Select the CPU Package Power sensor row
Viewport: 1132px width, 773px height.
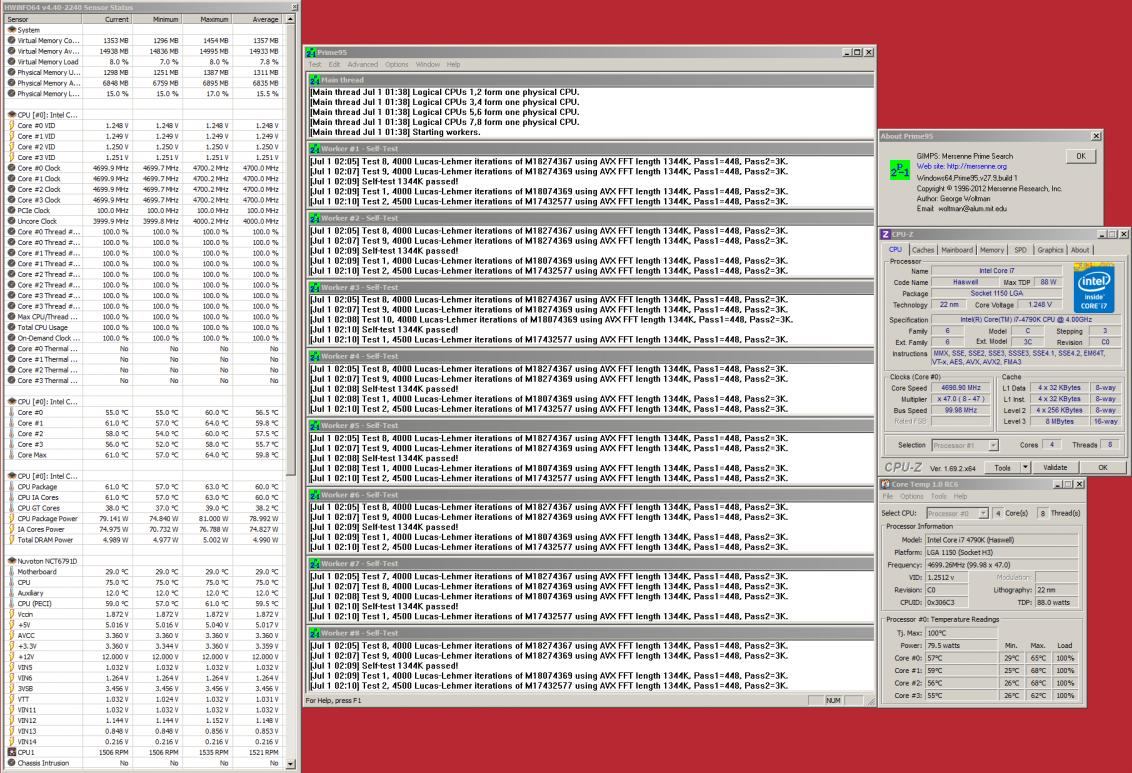coord(143,518)
